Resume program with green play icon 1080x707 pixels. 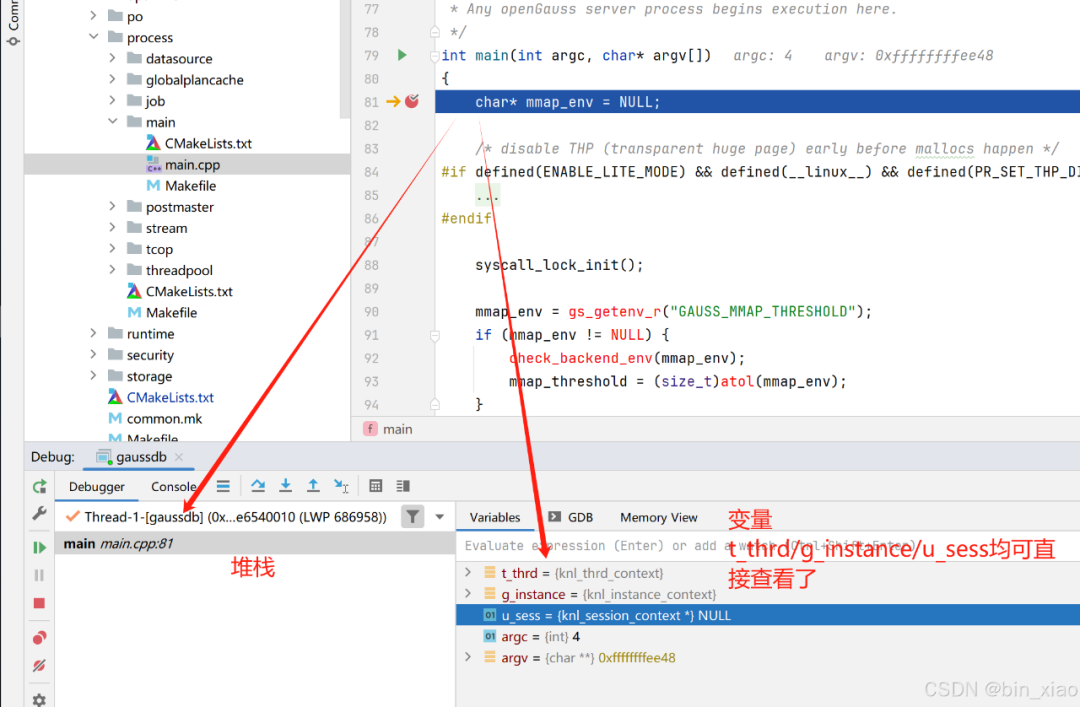39,547
